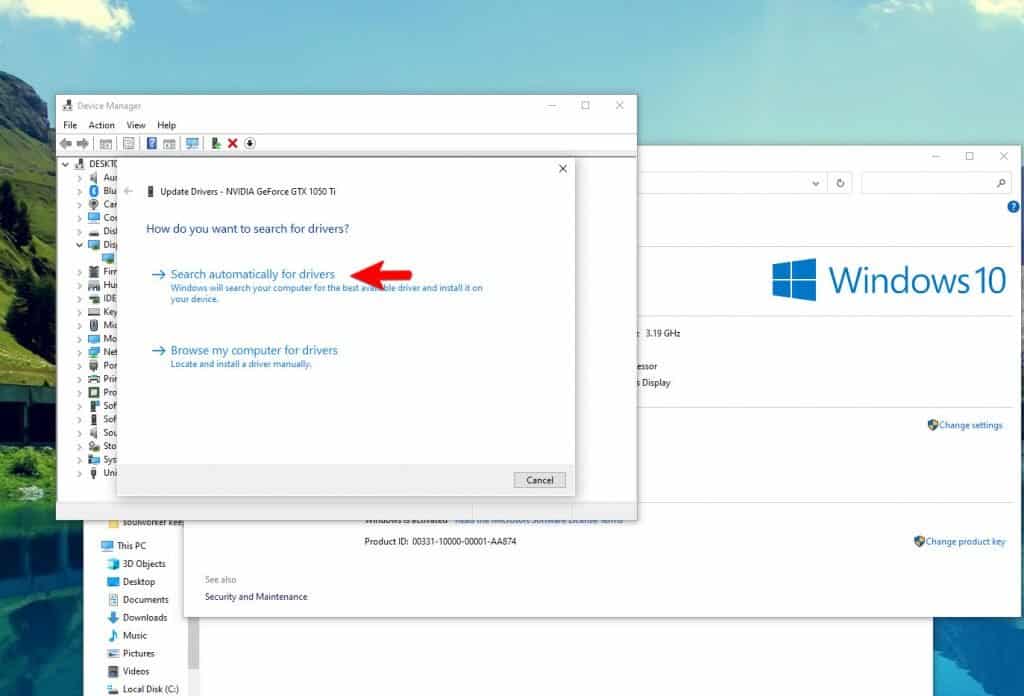The height and width of the screenshot is (696, 1024).
Task: Click the magnifier icon in System search box
Action: [1001, 183]
